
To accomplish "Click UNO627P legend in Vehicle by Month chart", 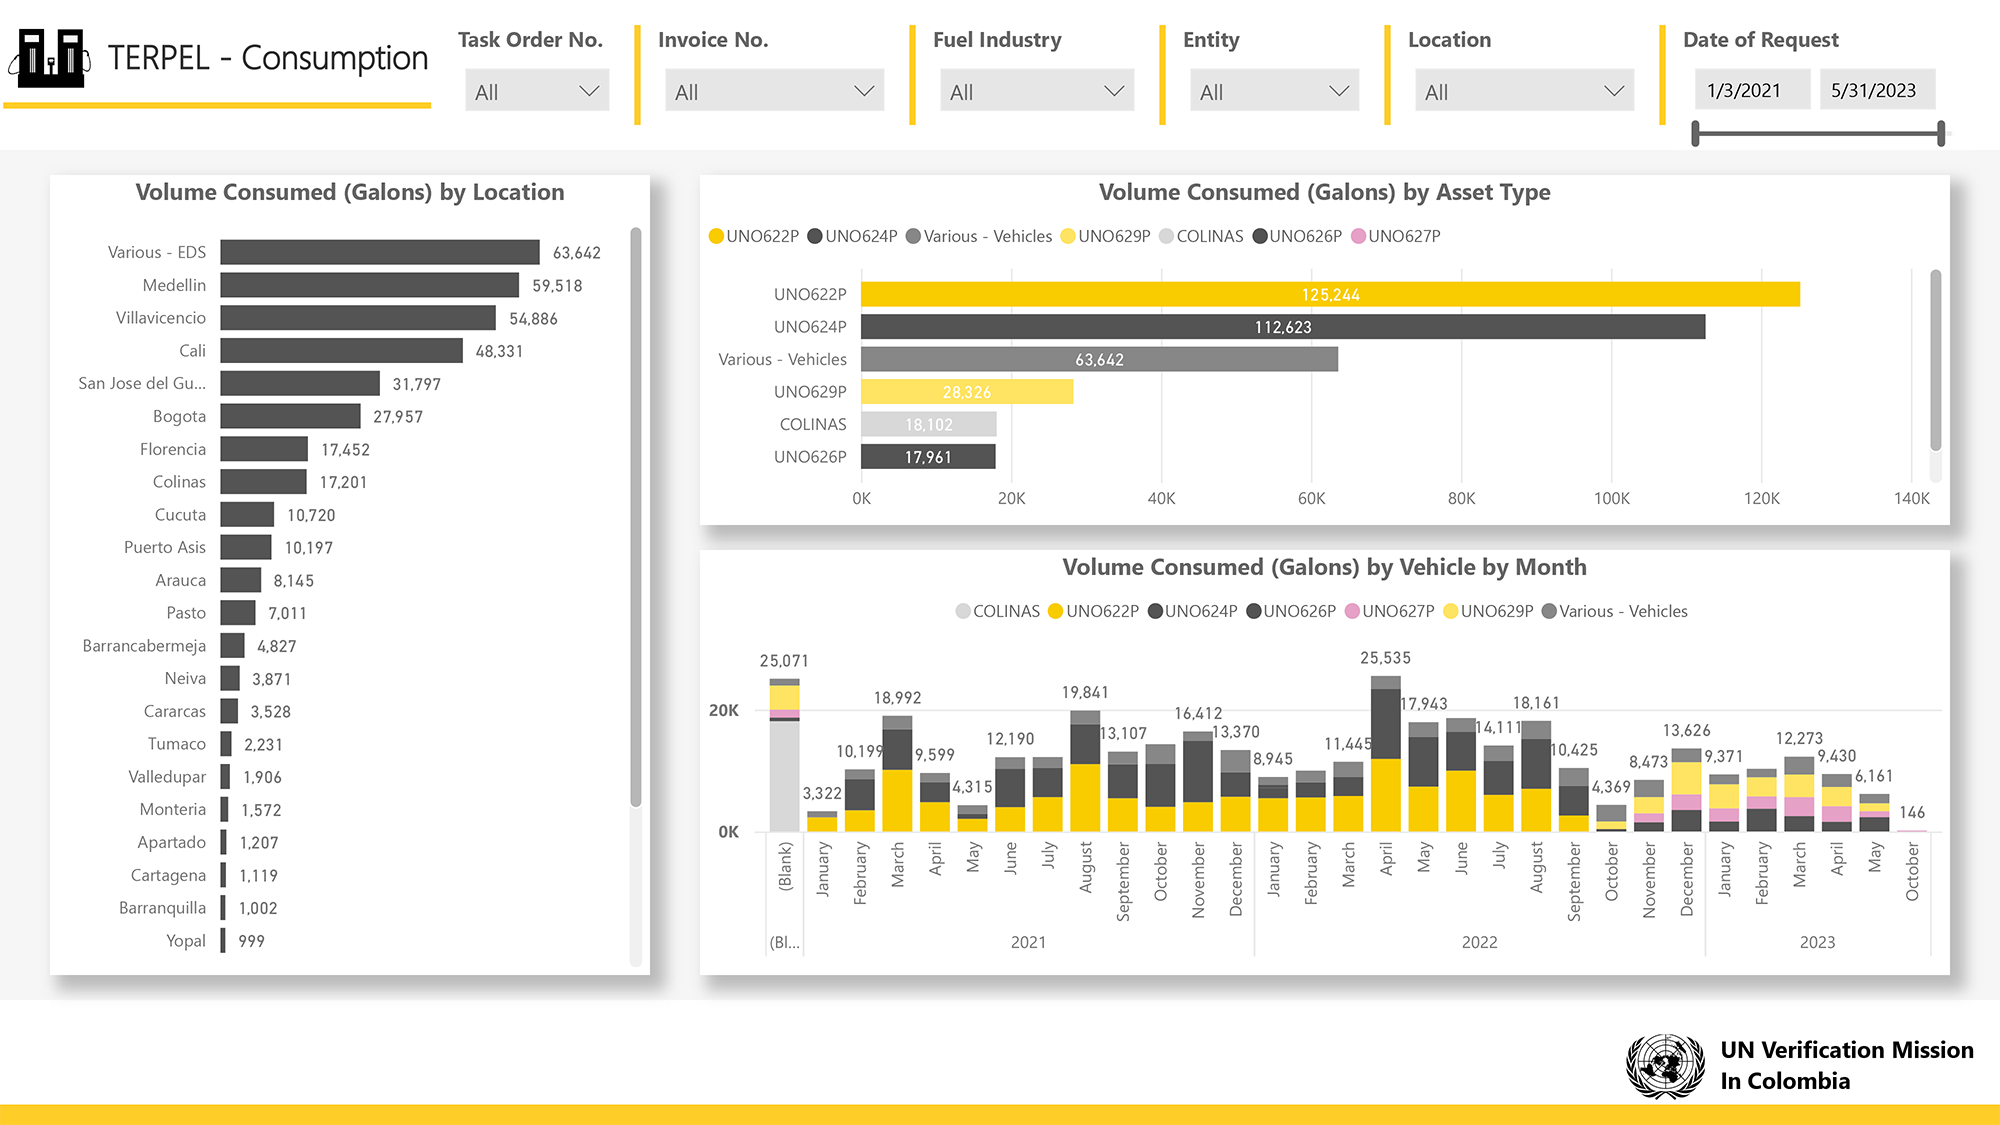I will [1389, 611].
